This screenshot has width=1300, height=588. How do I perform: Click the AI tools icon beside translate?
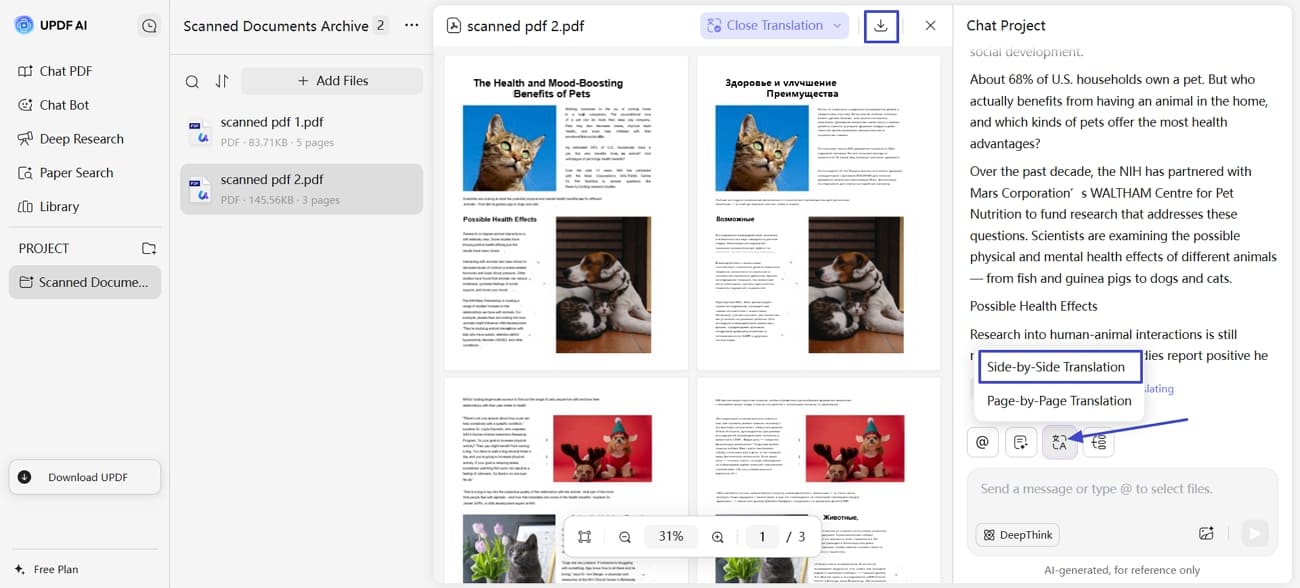click(x=1097, y=441)
